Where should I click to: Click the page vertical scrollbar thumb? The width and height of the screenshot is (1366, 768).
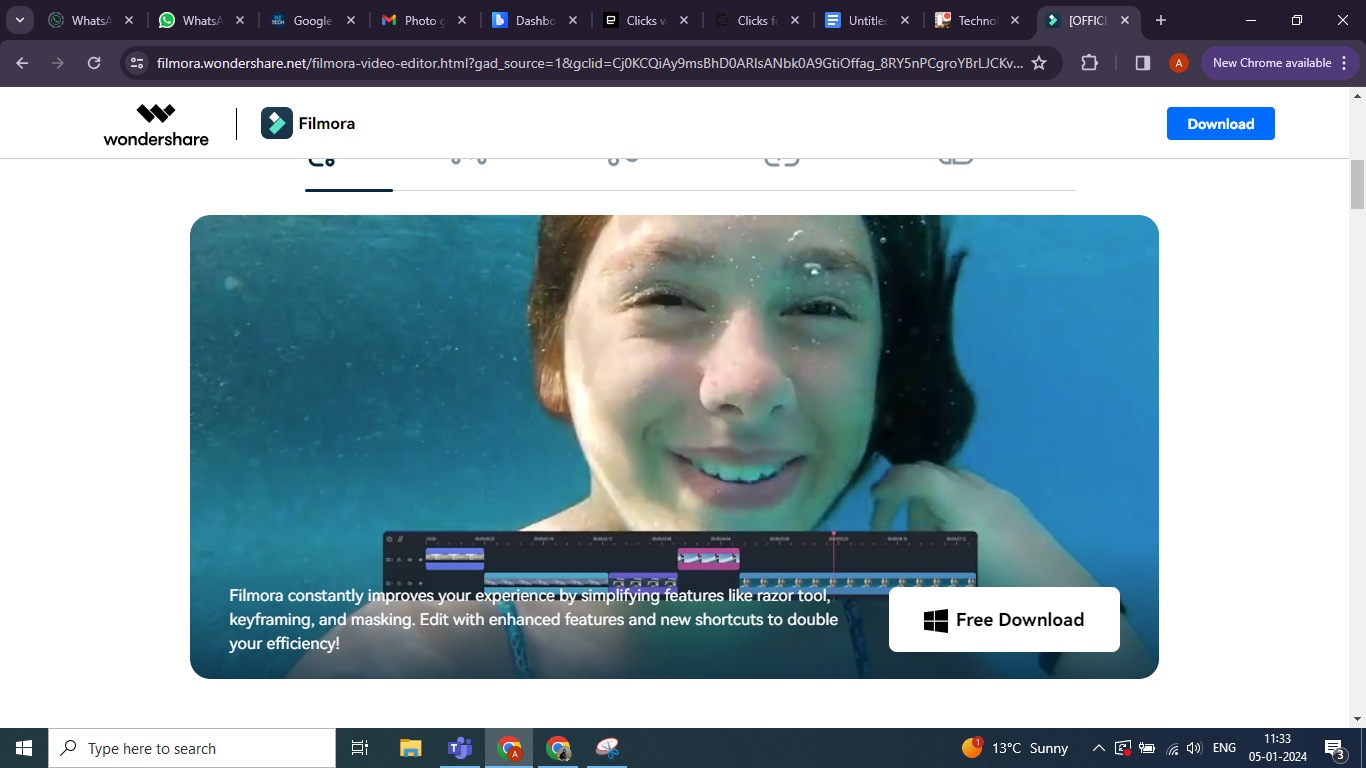(1357, 183)
